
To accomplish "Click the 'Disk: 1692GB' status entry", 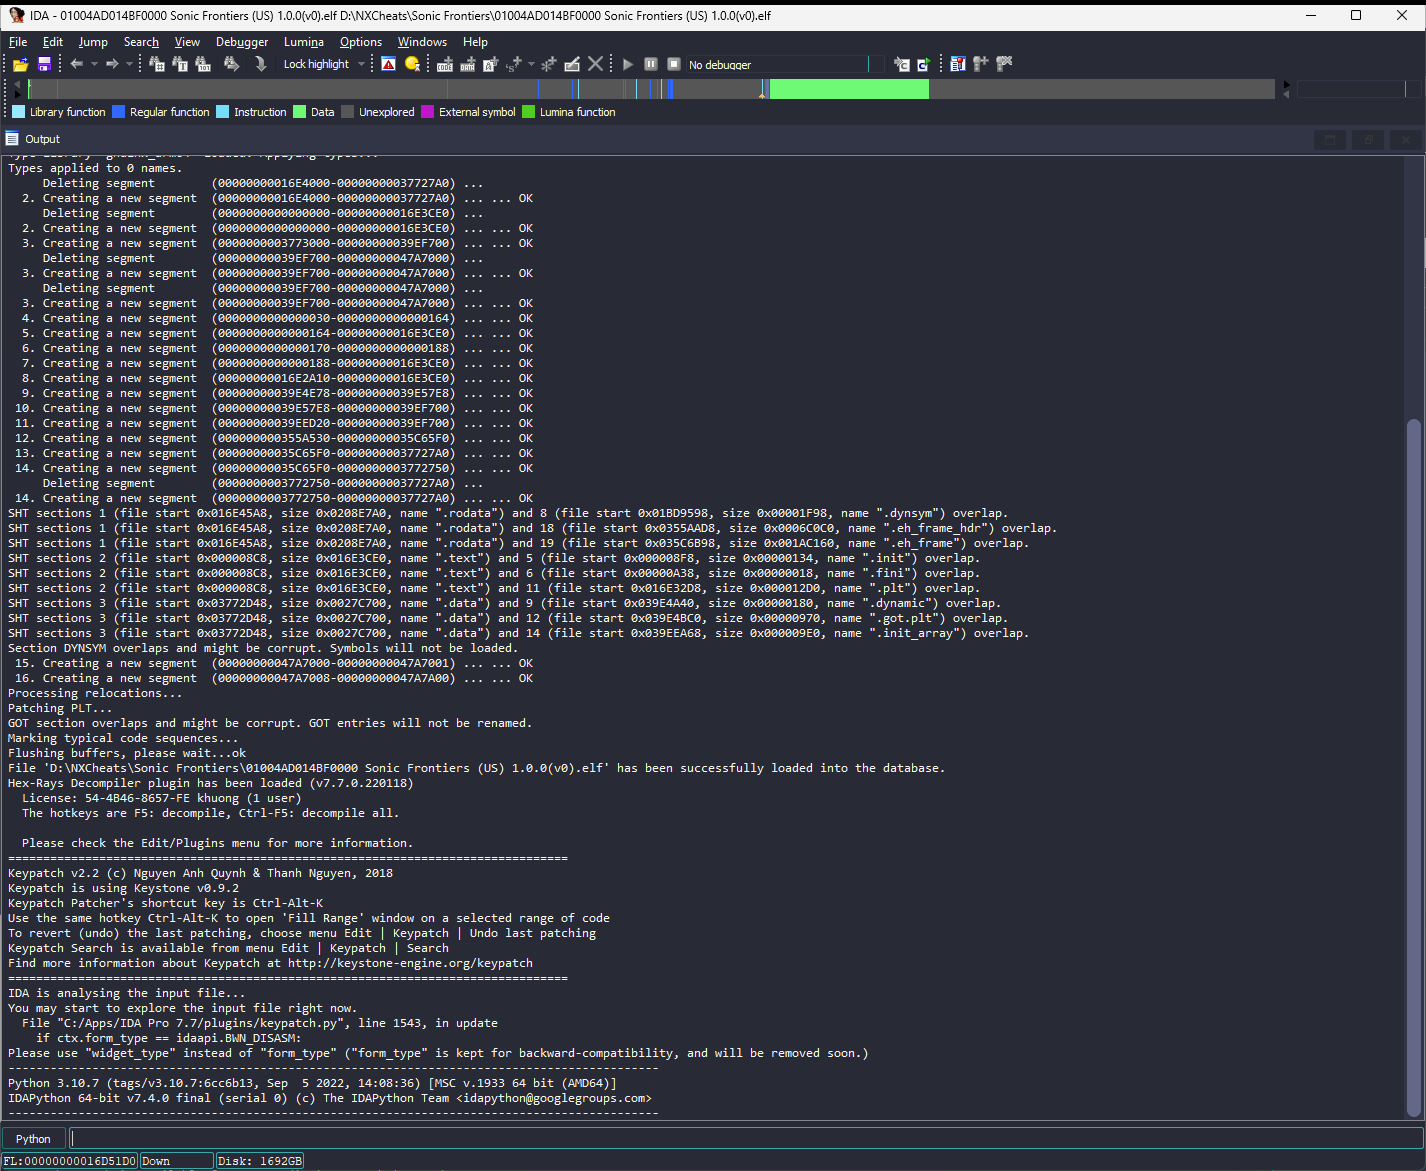I will point(259,1161).
